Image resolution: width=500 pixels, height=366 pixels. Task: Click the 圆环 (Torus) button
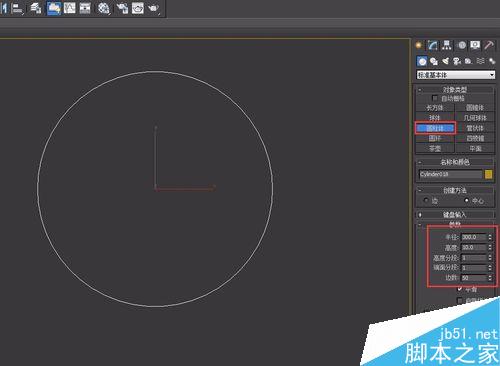435,138
